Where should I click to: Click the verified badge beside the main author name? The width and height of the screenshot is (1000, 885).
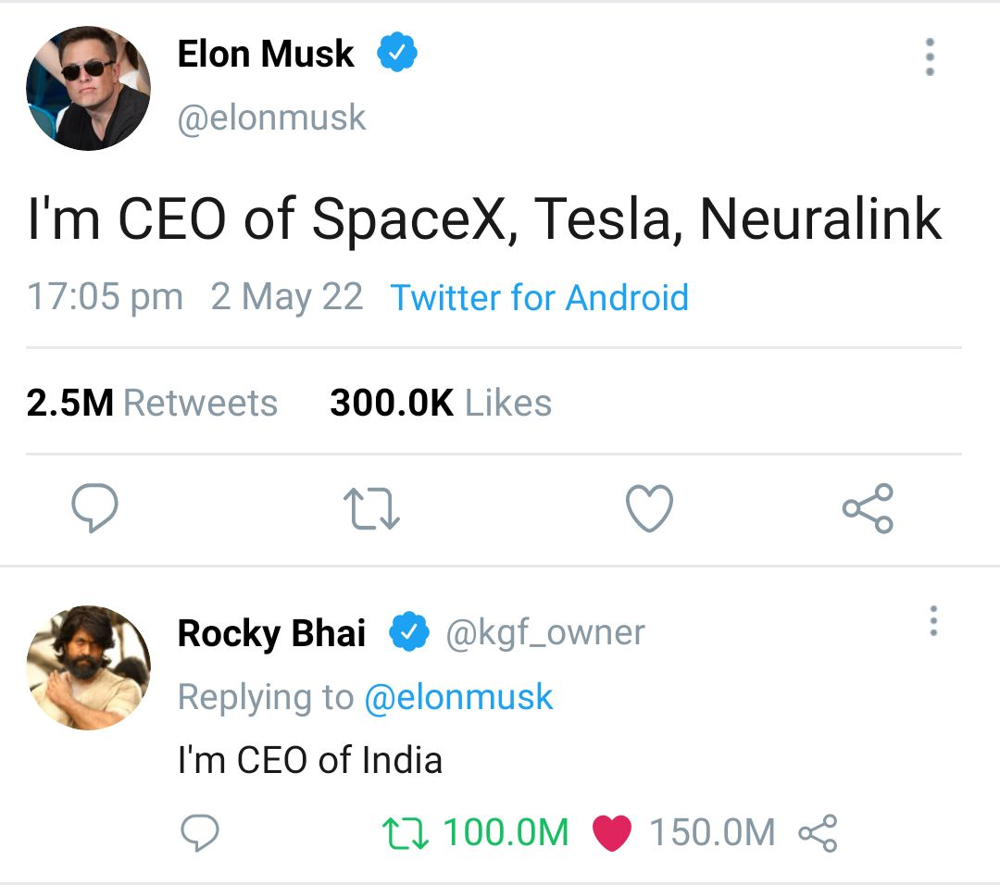coord(397,54)
